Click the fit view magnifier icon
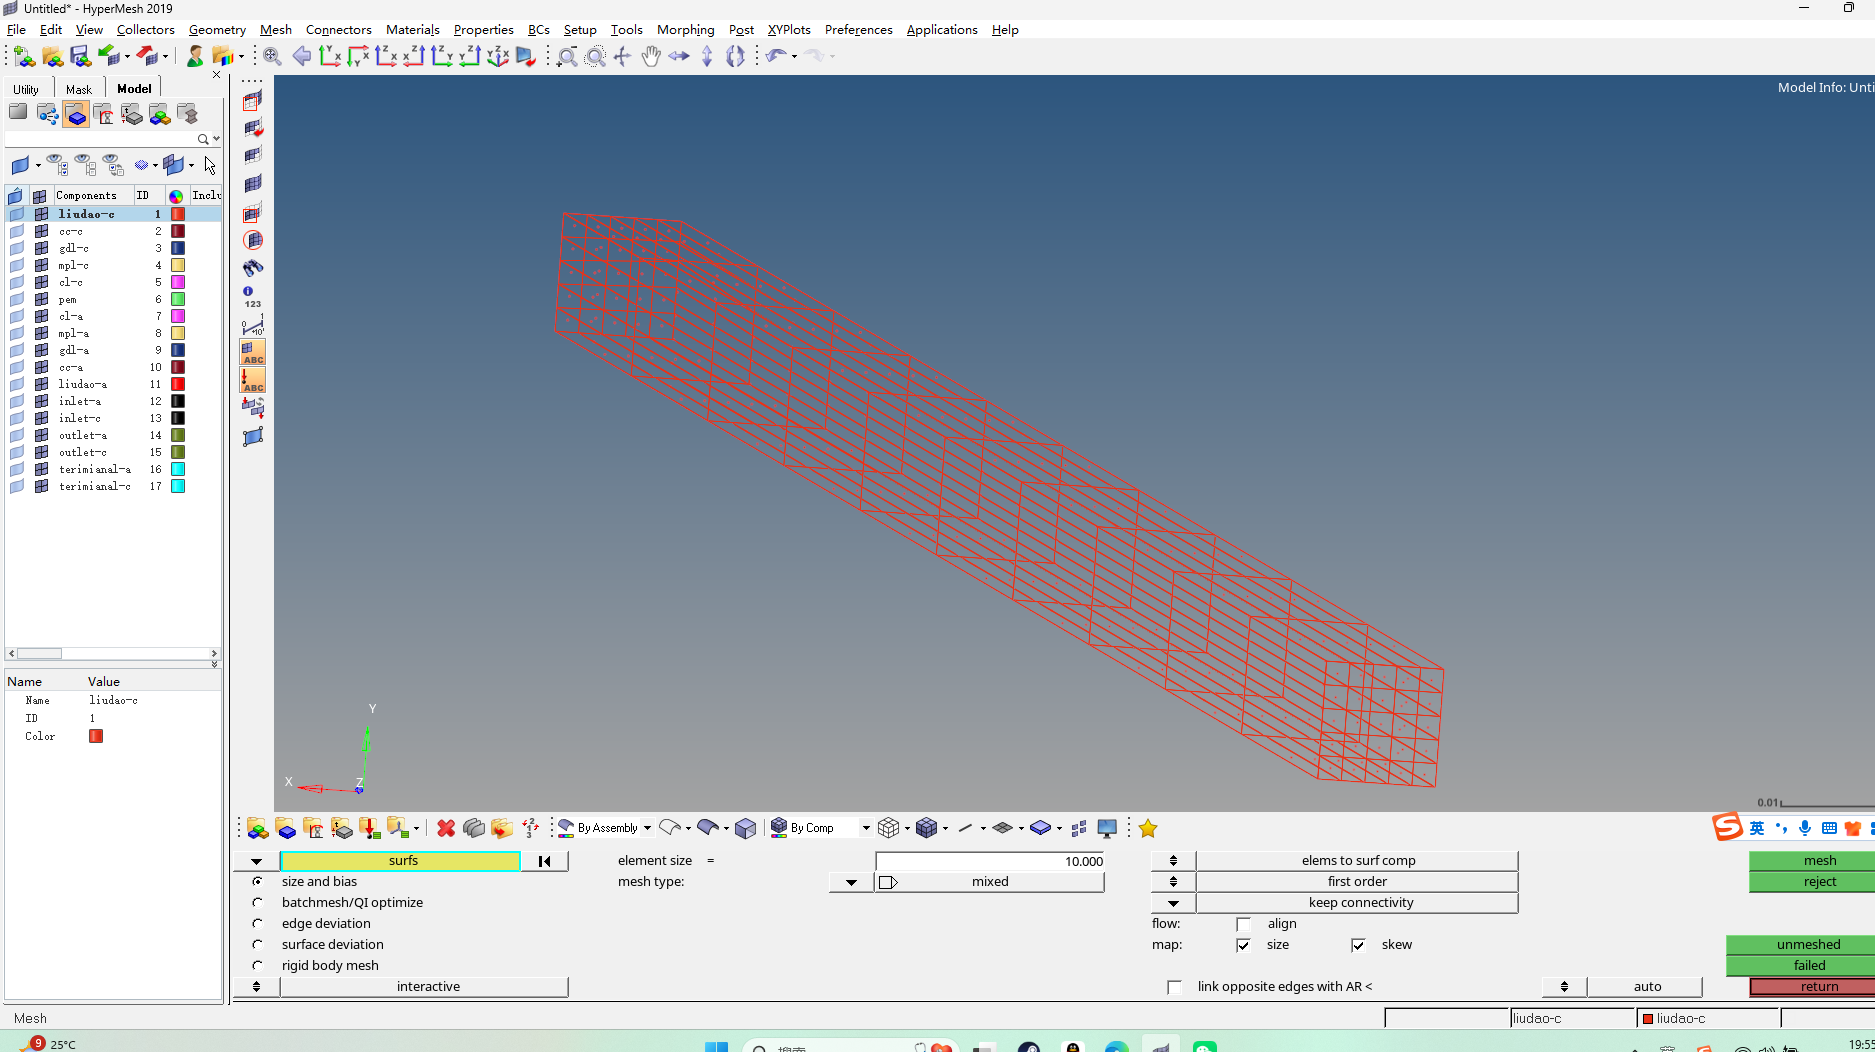 click(x=271, y=57)
